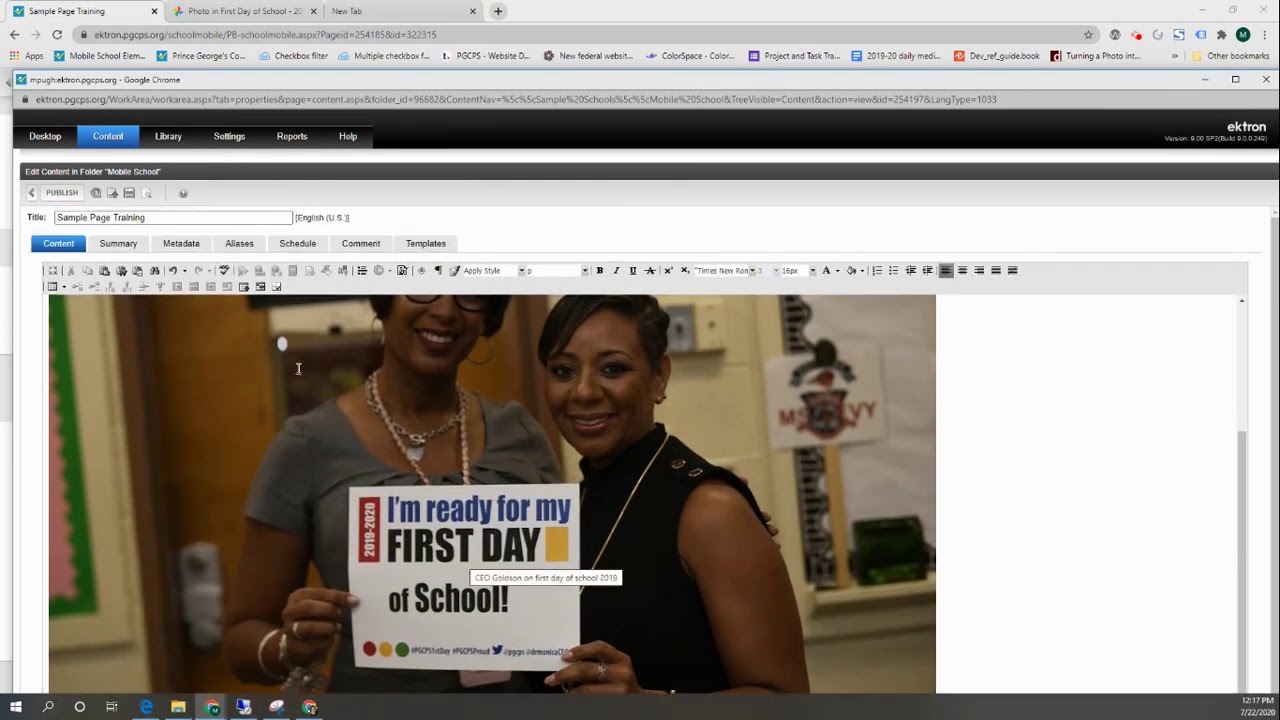This screenshot has height=720, width=1280.
Task: Open the Metadata tab
Action: 181,243
